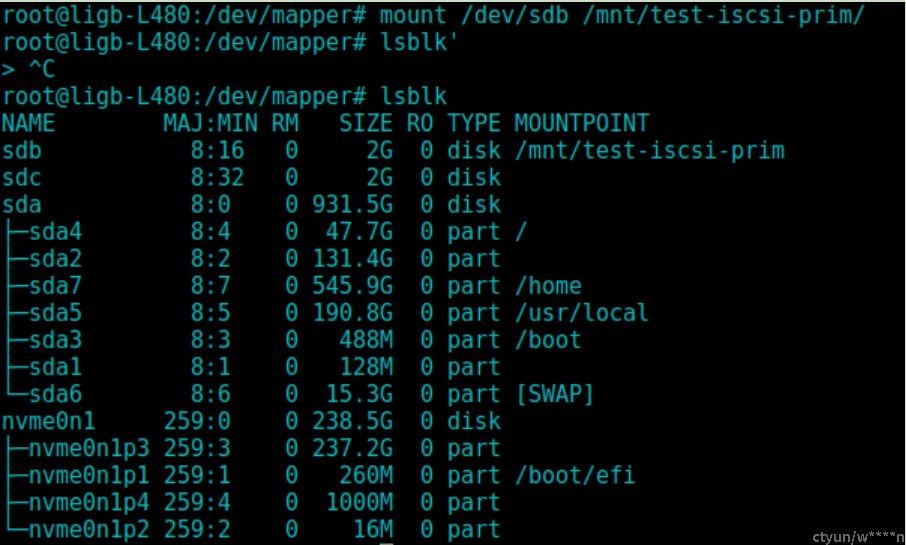
Task: Click the sda disk entry
Action: point(22,205)
